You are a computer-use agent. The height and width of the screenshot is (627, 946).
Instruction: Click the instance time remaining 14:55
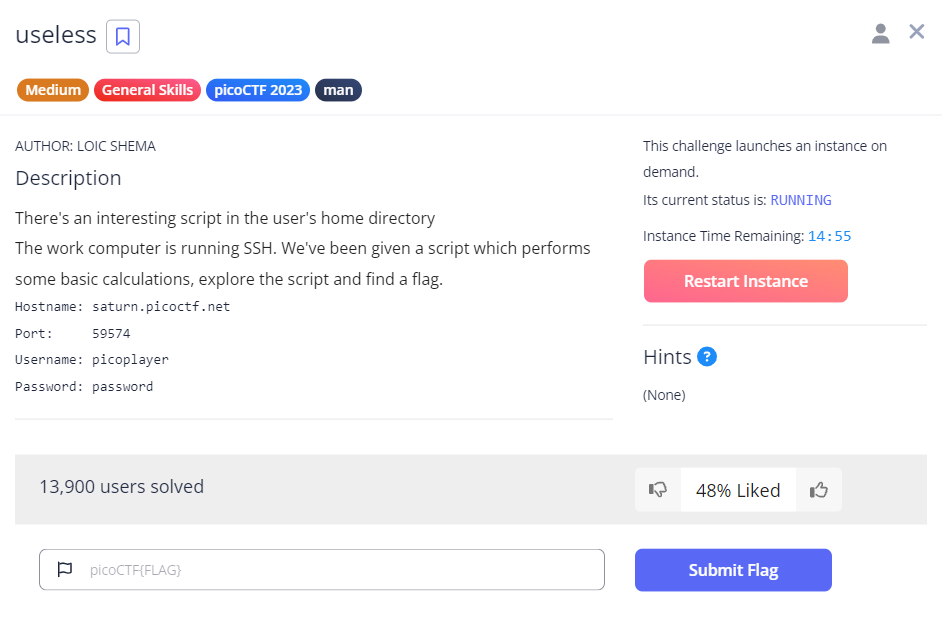[x=829, y=237]
